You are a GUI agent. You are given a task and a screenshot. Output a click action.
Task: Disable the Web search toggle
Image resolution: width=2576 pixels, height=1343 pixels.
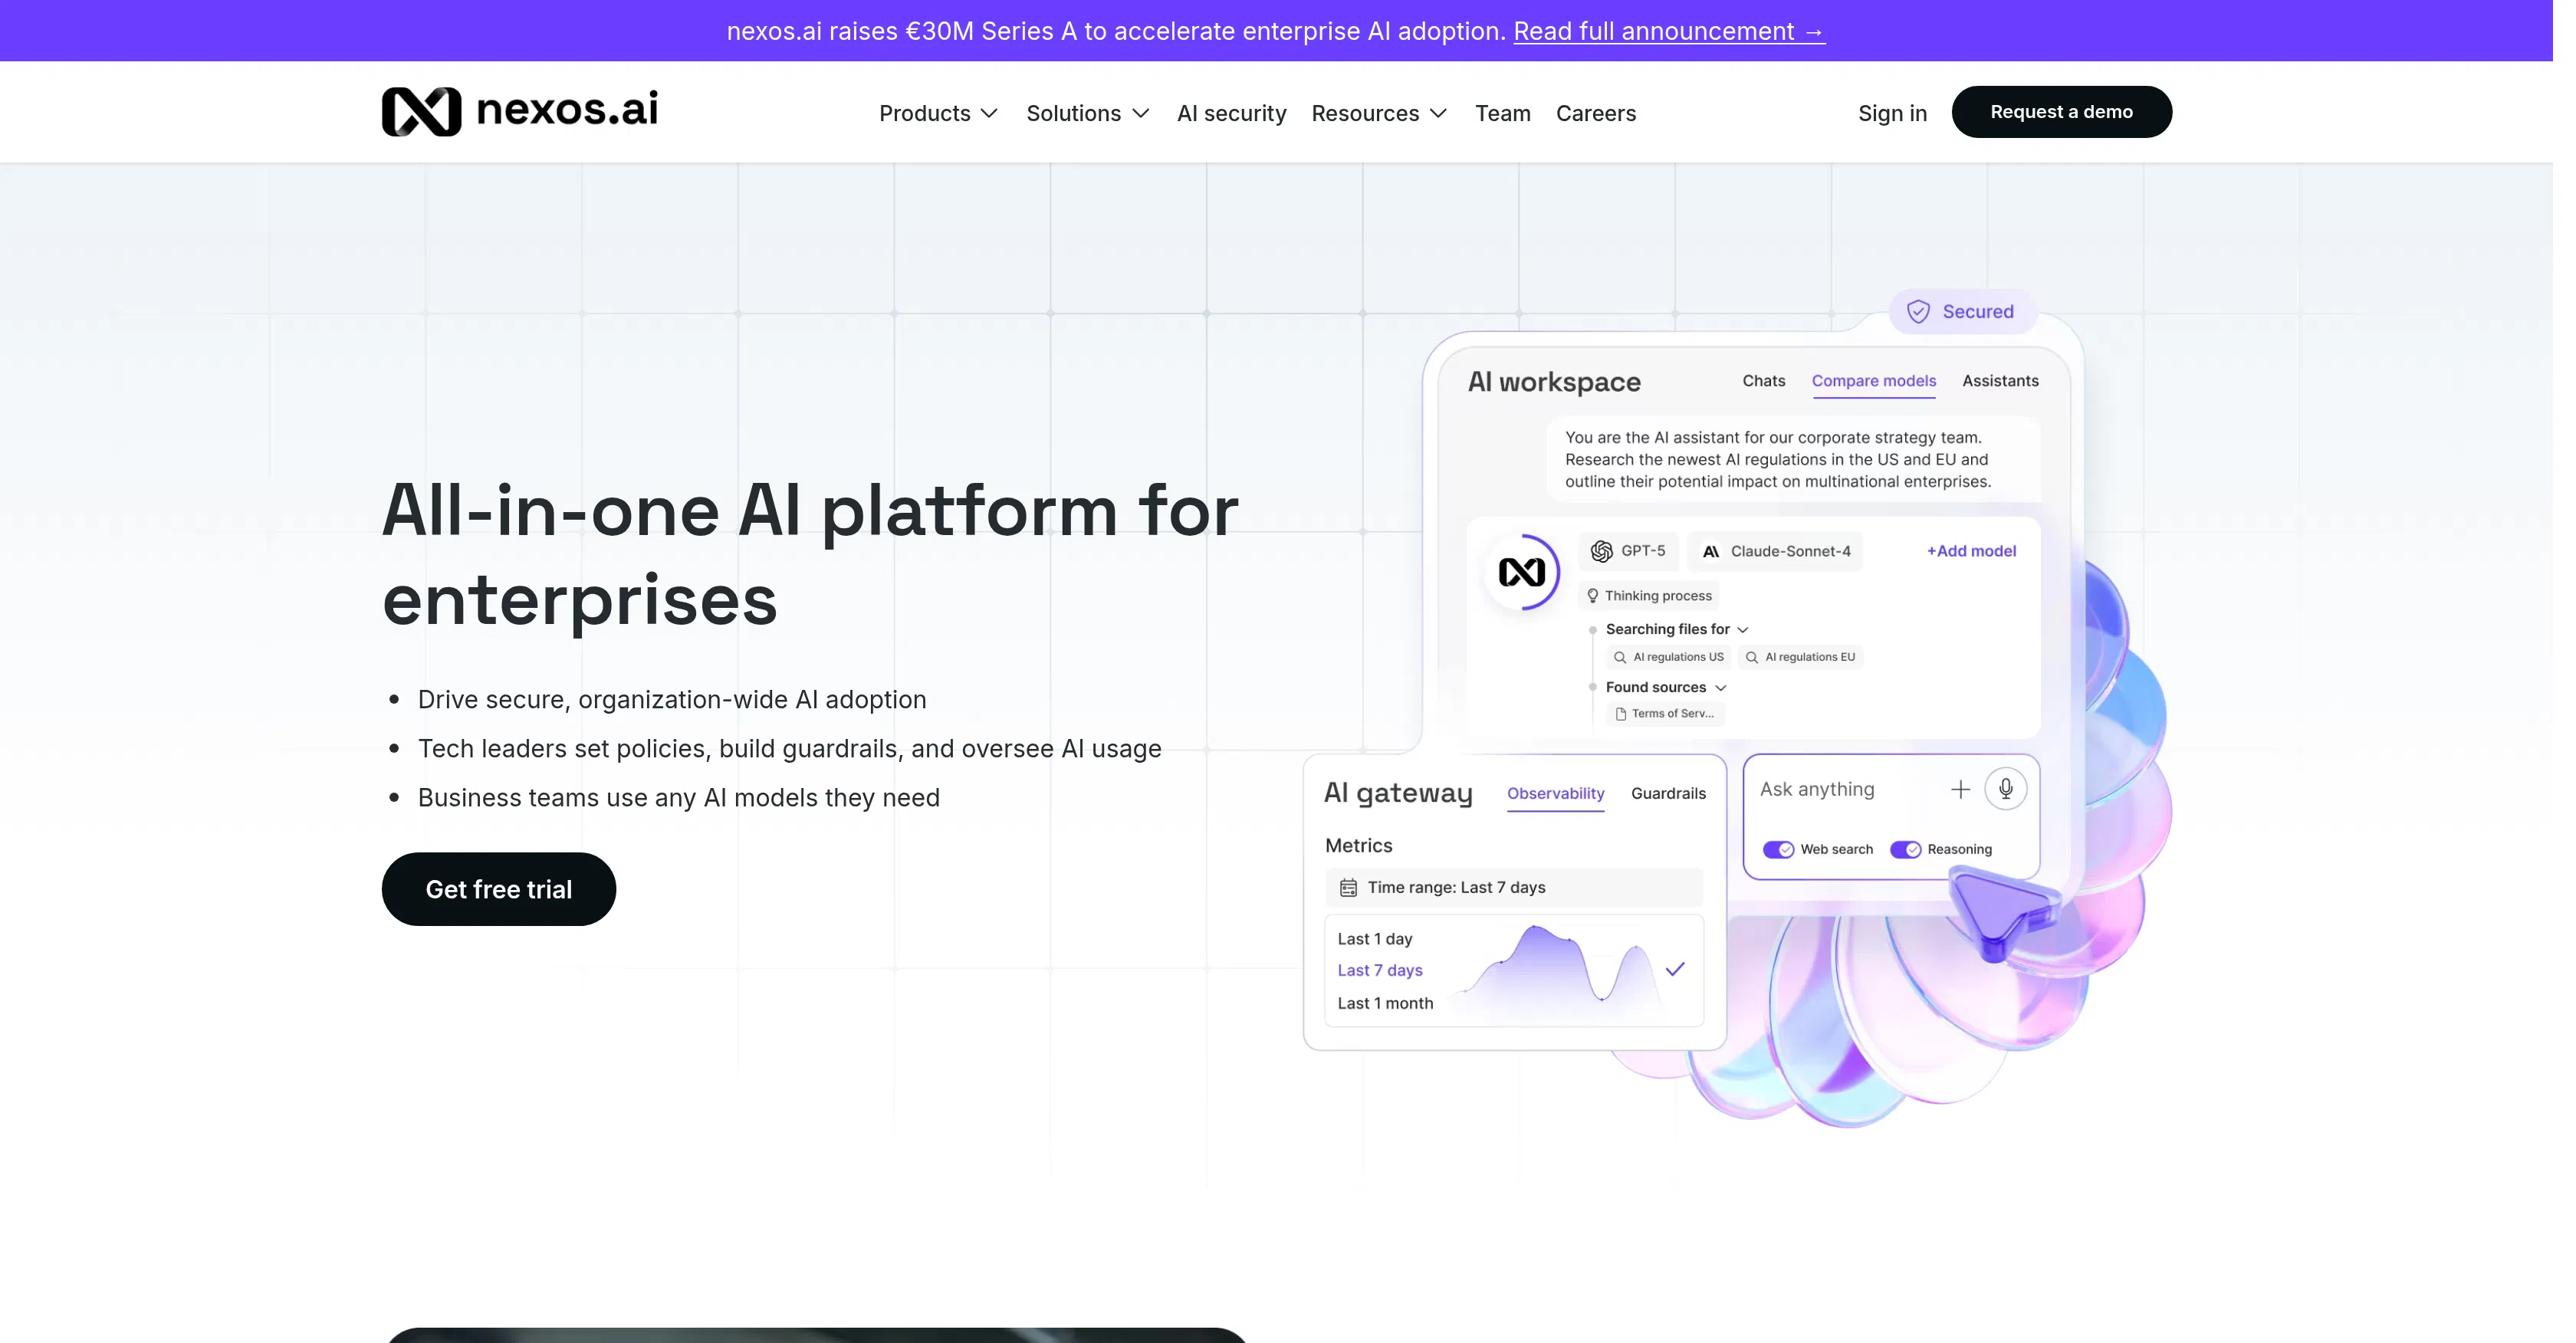tap(1779, 849)
